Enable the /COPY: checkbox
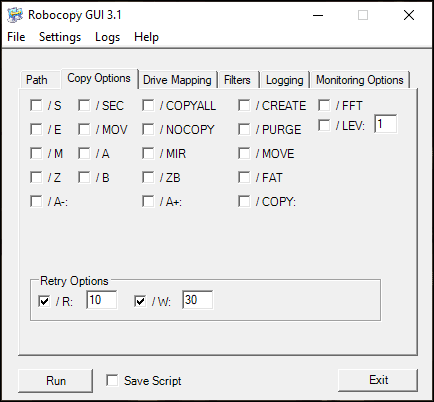Image resolution: width=434 pixels, height=402 pixels. (x=244, y=202)
